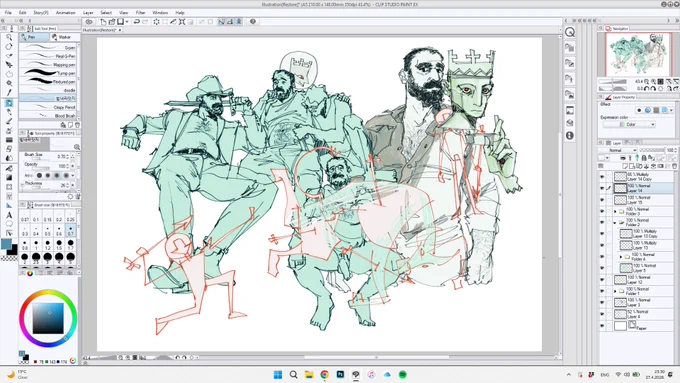Click trash icon in sub tool panel
This screenshot has height=383, width=680.
77,125
